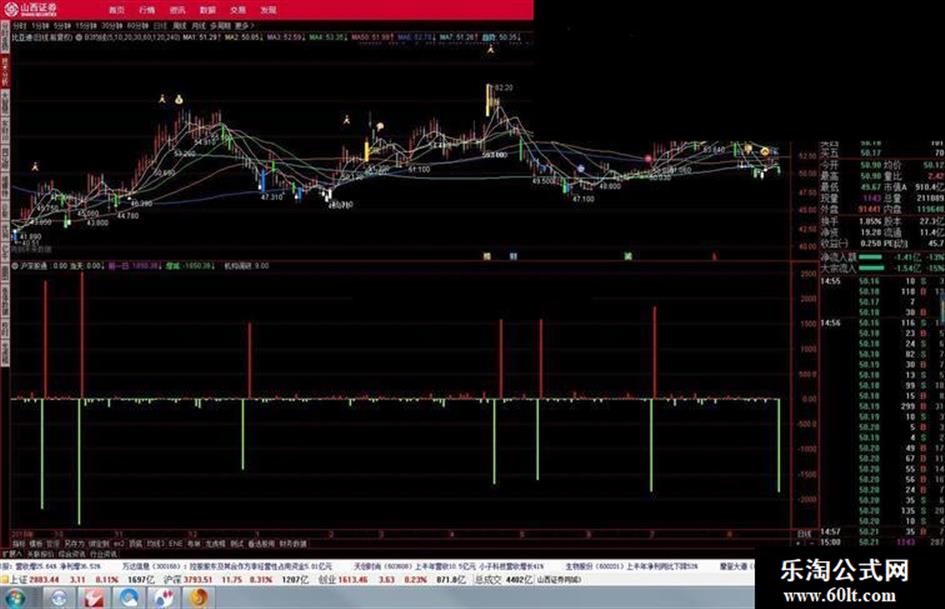Click the blue event marker on the date axis

click(513, 256)
